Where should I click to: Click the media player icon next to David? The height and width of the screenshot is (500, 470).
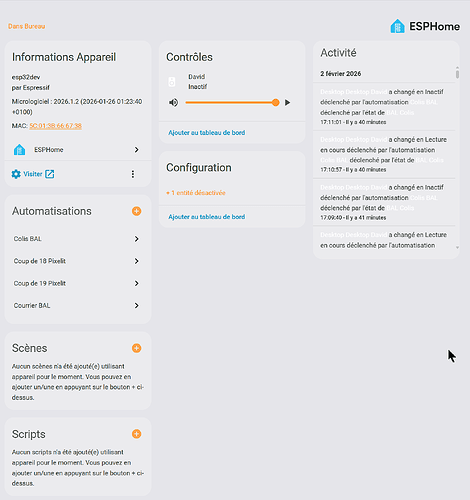click(x=172, y=82)
